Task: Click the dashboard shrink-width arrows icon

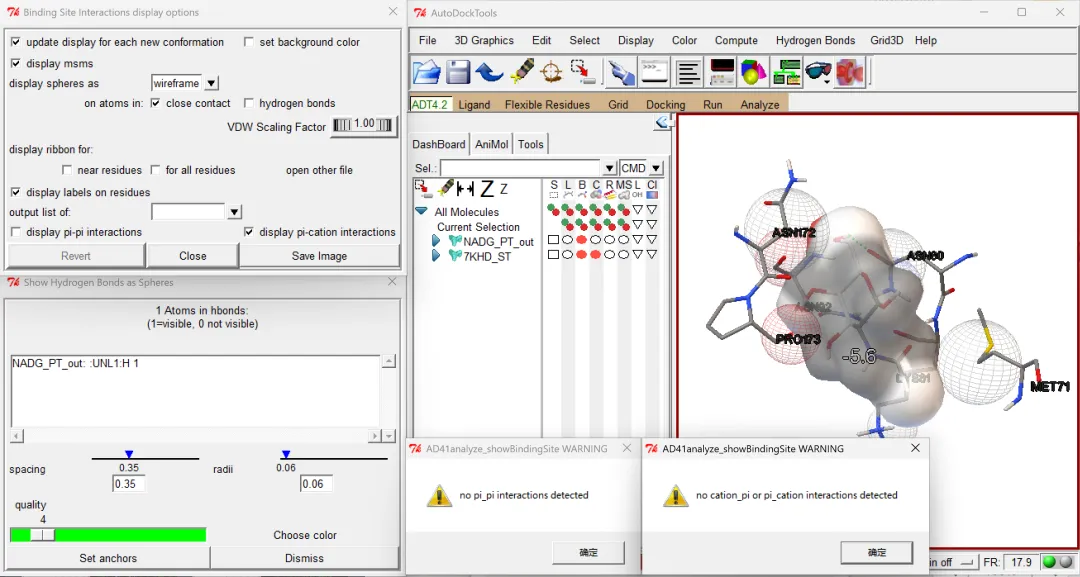Action: (466, 188)
